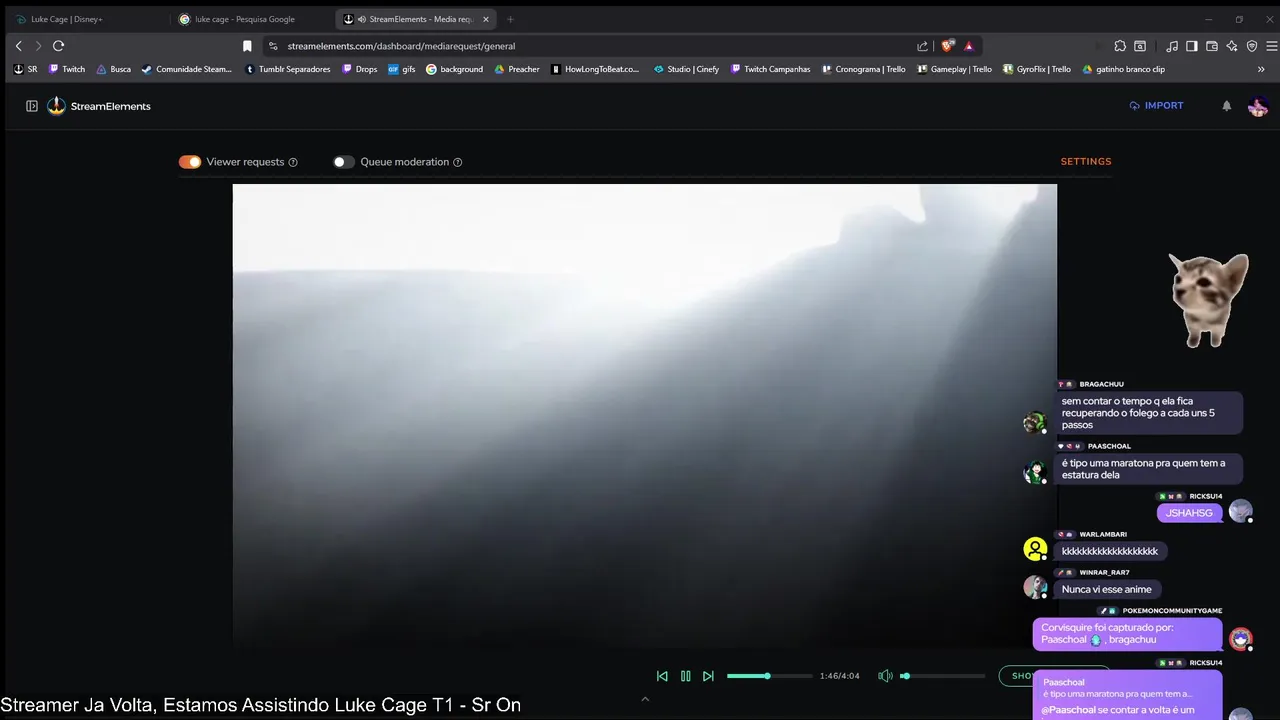Go forward in browser history

pos(38,46)
